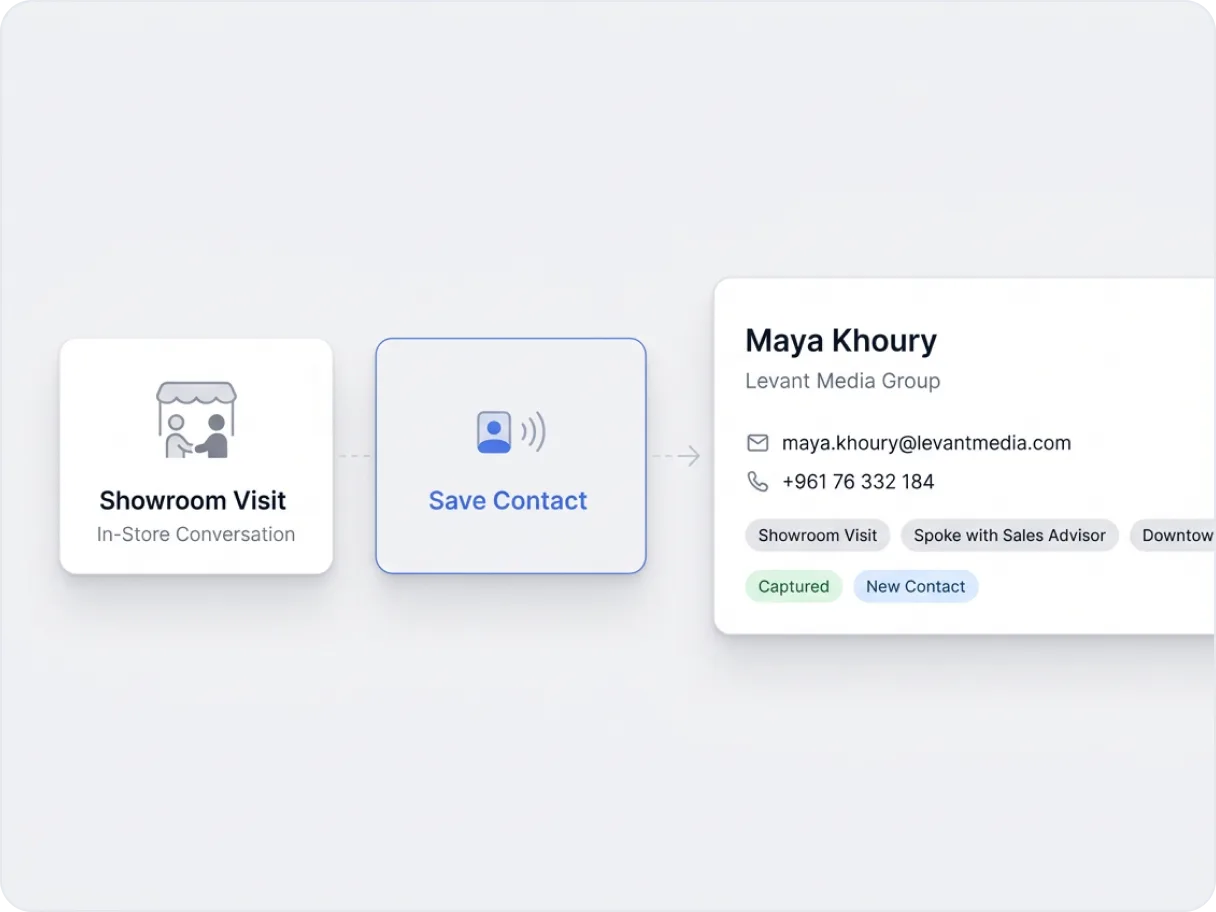Open the Maya Khoury contact name
Image resolution: width=1216 pixels, height=912 pixels.
pos(840,341)
